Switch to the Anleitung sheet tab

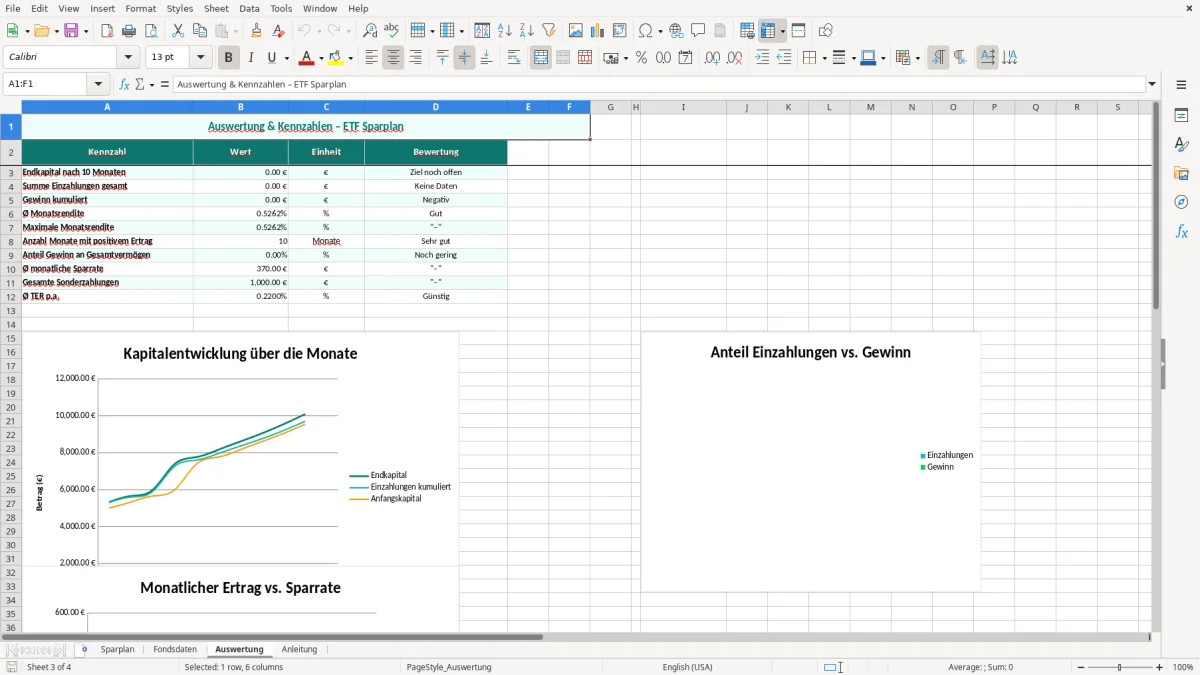[x=299, y=650]
